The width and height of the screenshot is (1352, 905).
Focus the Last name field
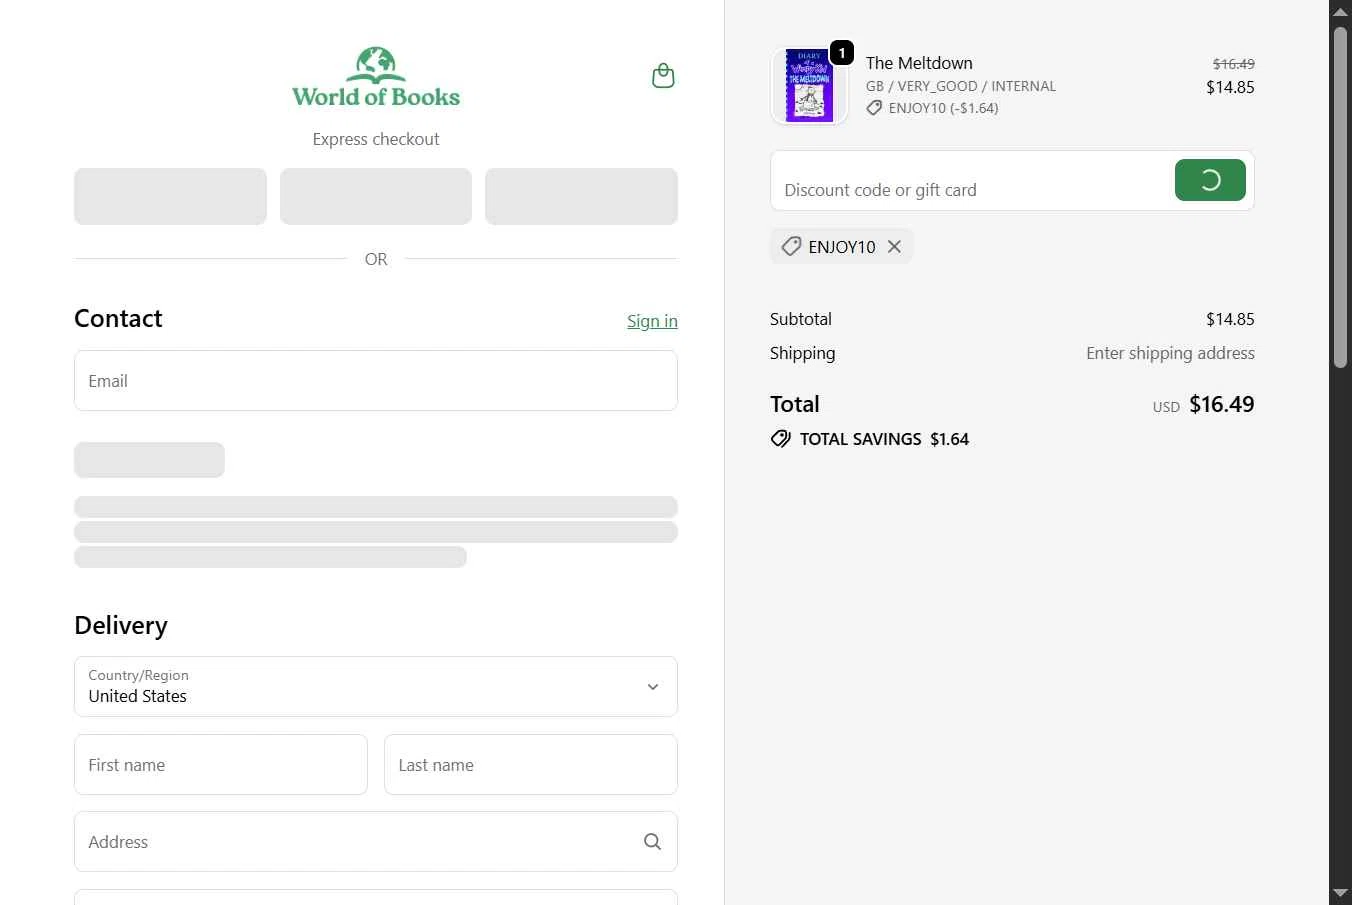point(531,765)
